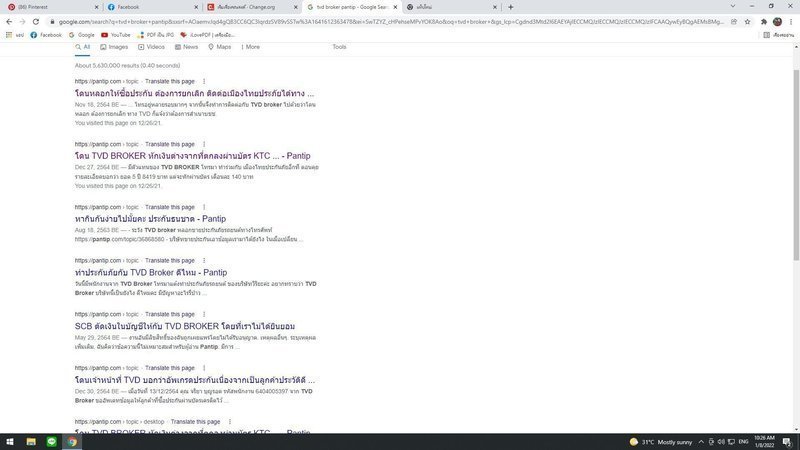800x450 pixels.
Task: Add a new browser tab
Action: 510,6
